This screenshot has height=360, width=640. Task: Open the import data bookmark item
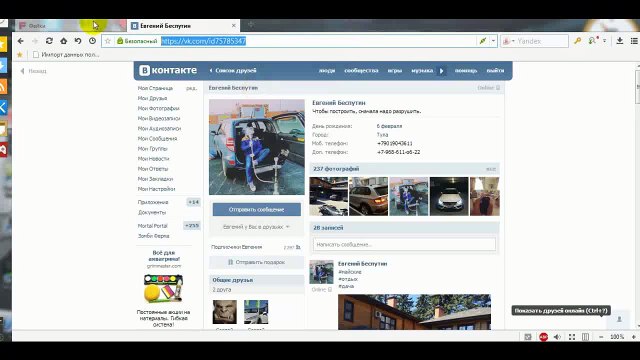66,54
